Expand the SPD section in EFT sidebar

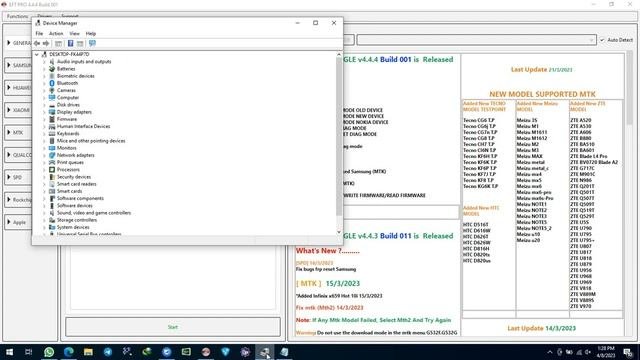click(x=18, y=177)
